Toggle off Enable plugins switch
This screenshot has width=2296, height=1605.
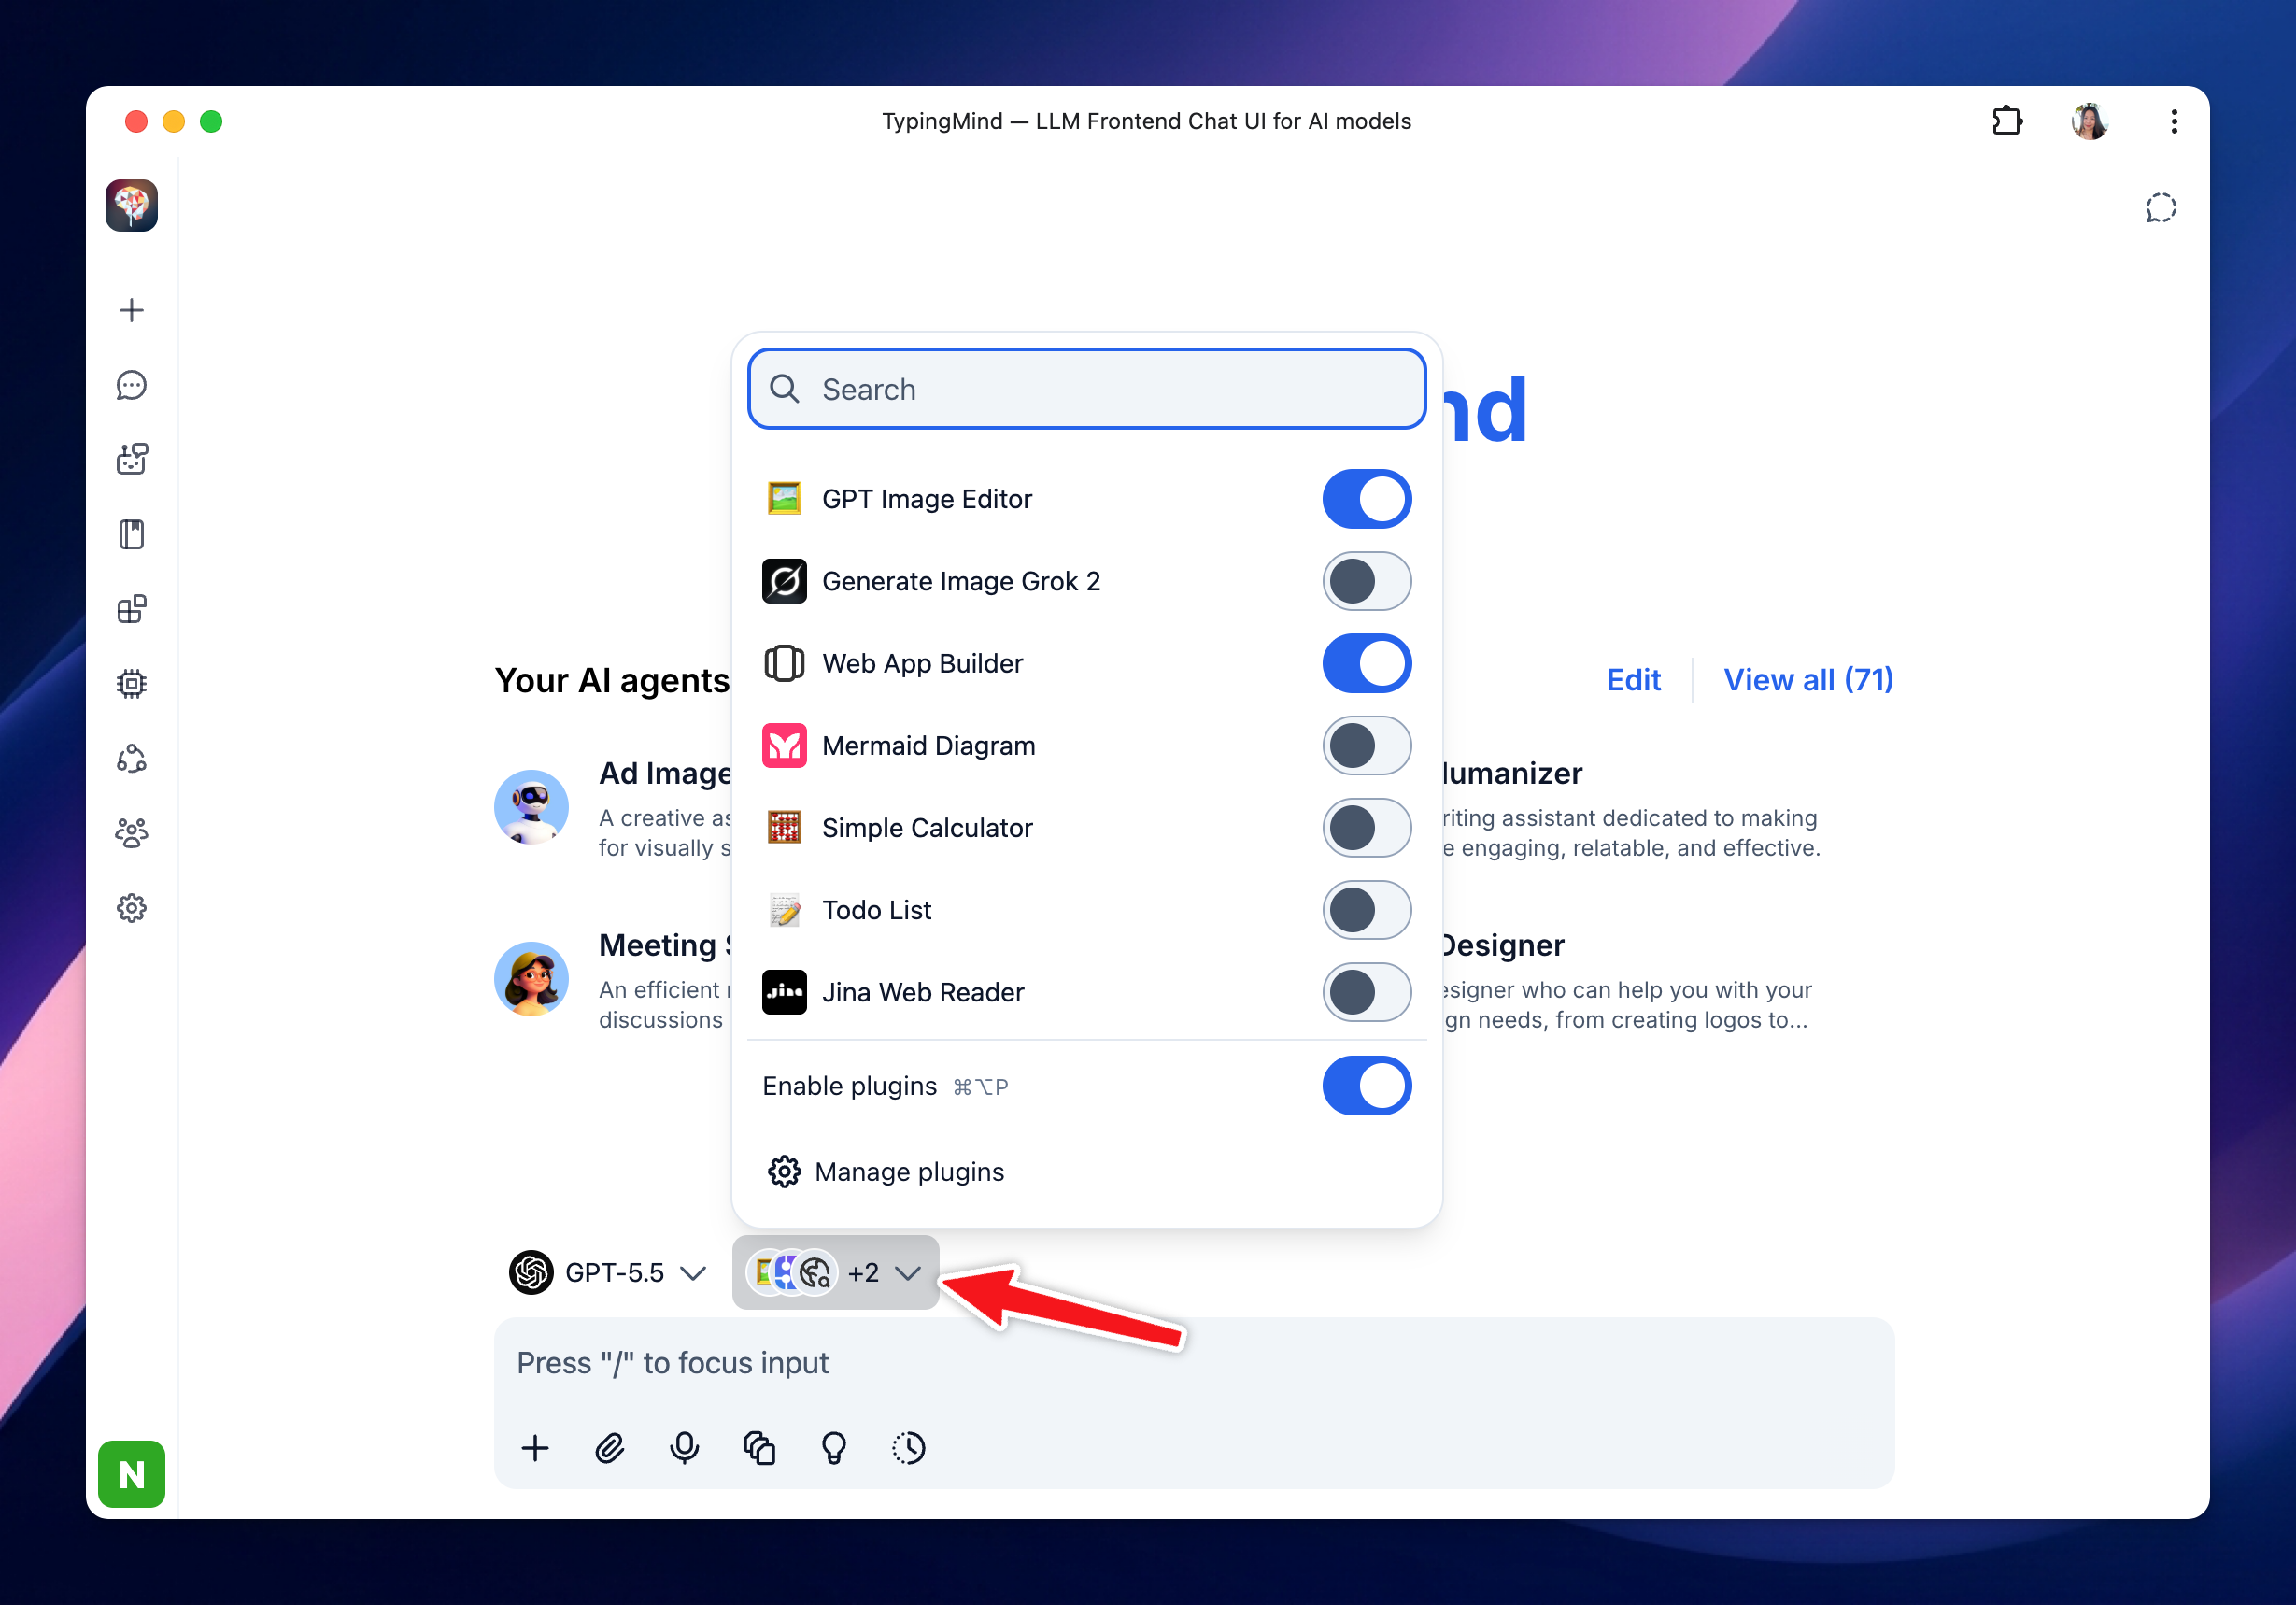1367,1085
